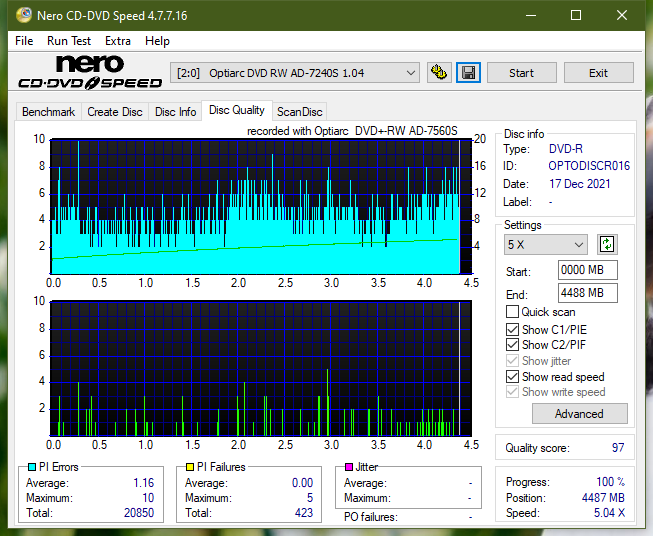The height and width of the screenshot is (536, 653).
Task: Click the magenta Jitter color swatch
Action: 349,467
